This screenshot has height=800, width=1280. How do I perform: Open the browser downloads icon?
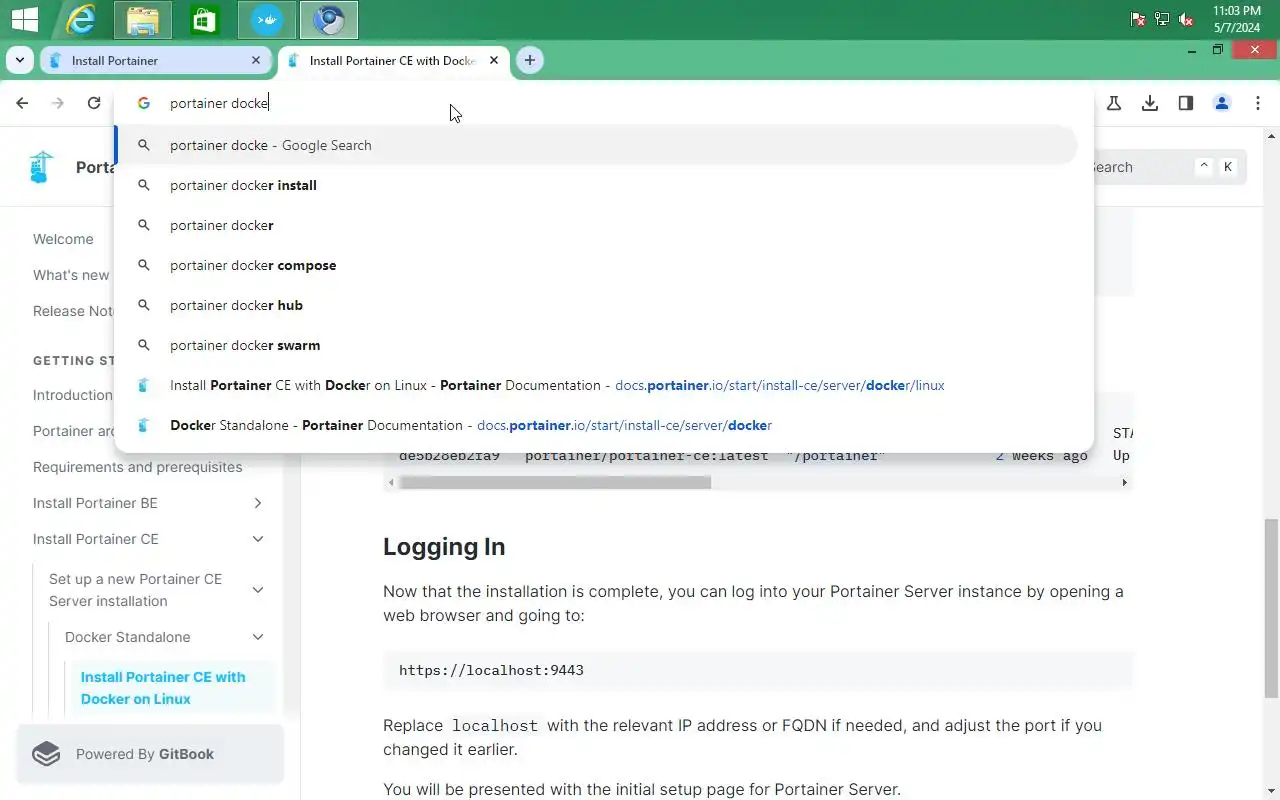[x=1150, y=103]
